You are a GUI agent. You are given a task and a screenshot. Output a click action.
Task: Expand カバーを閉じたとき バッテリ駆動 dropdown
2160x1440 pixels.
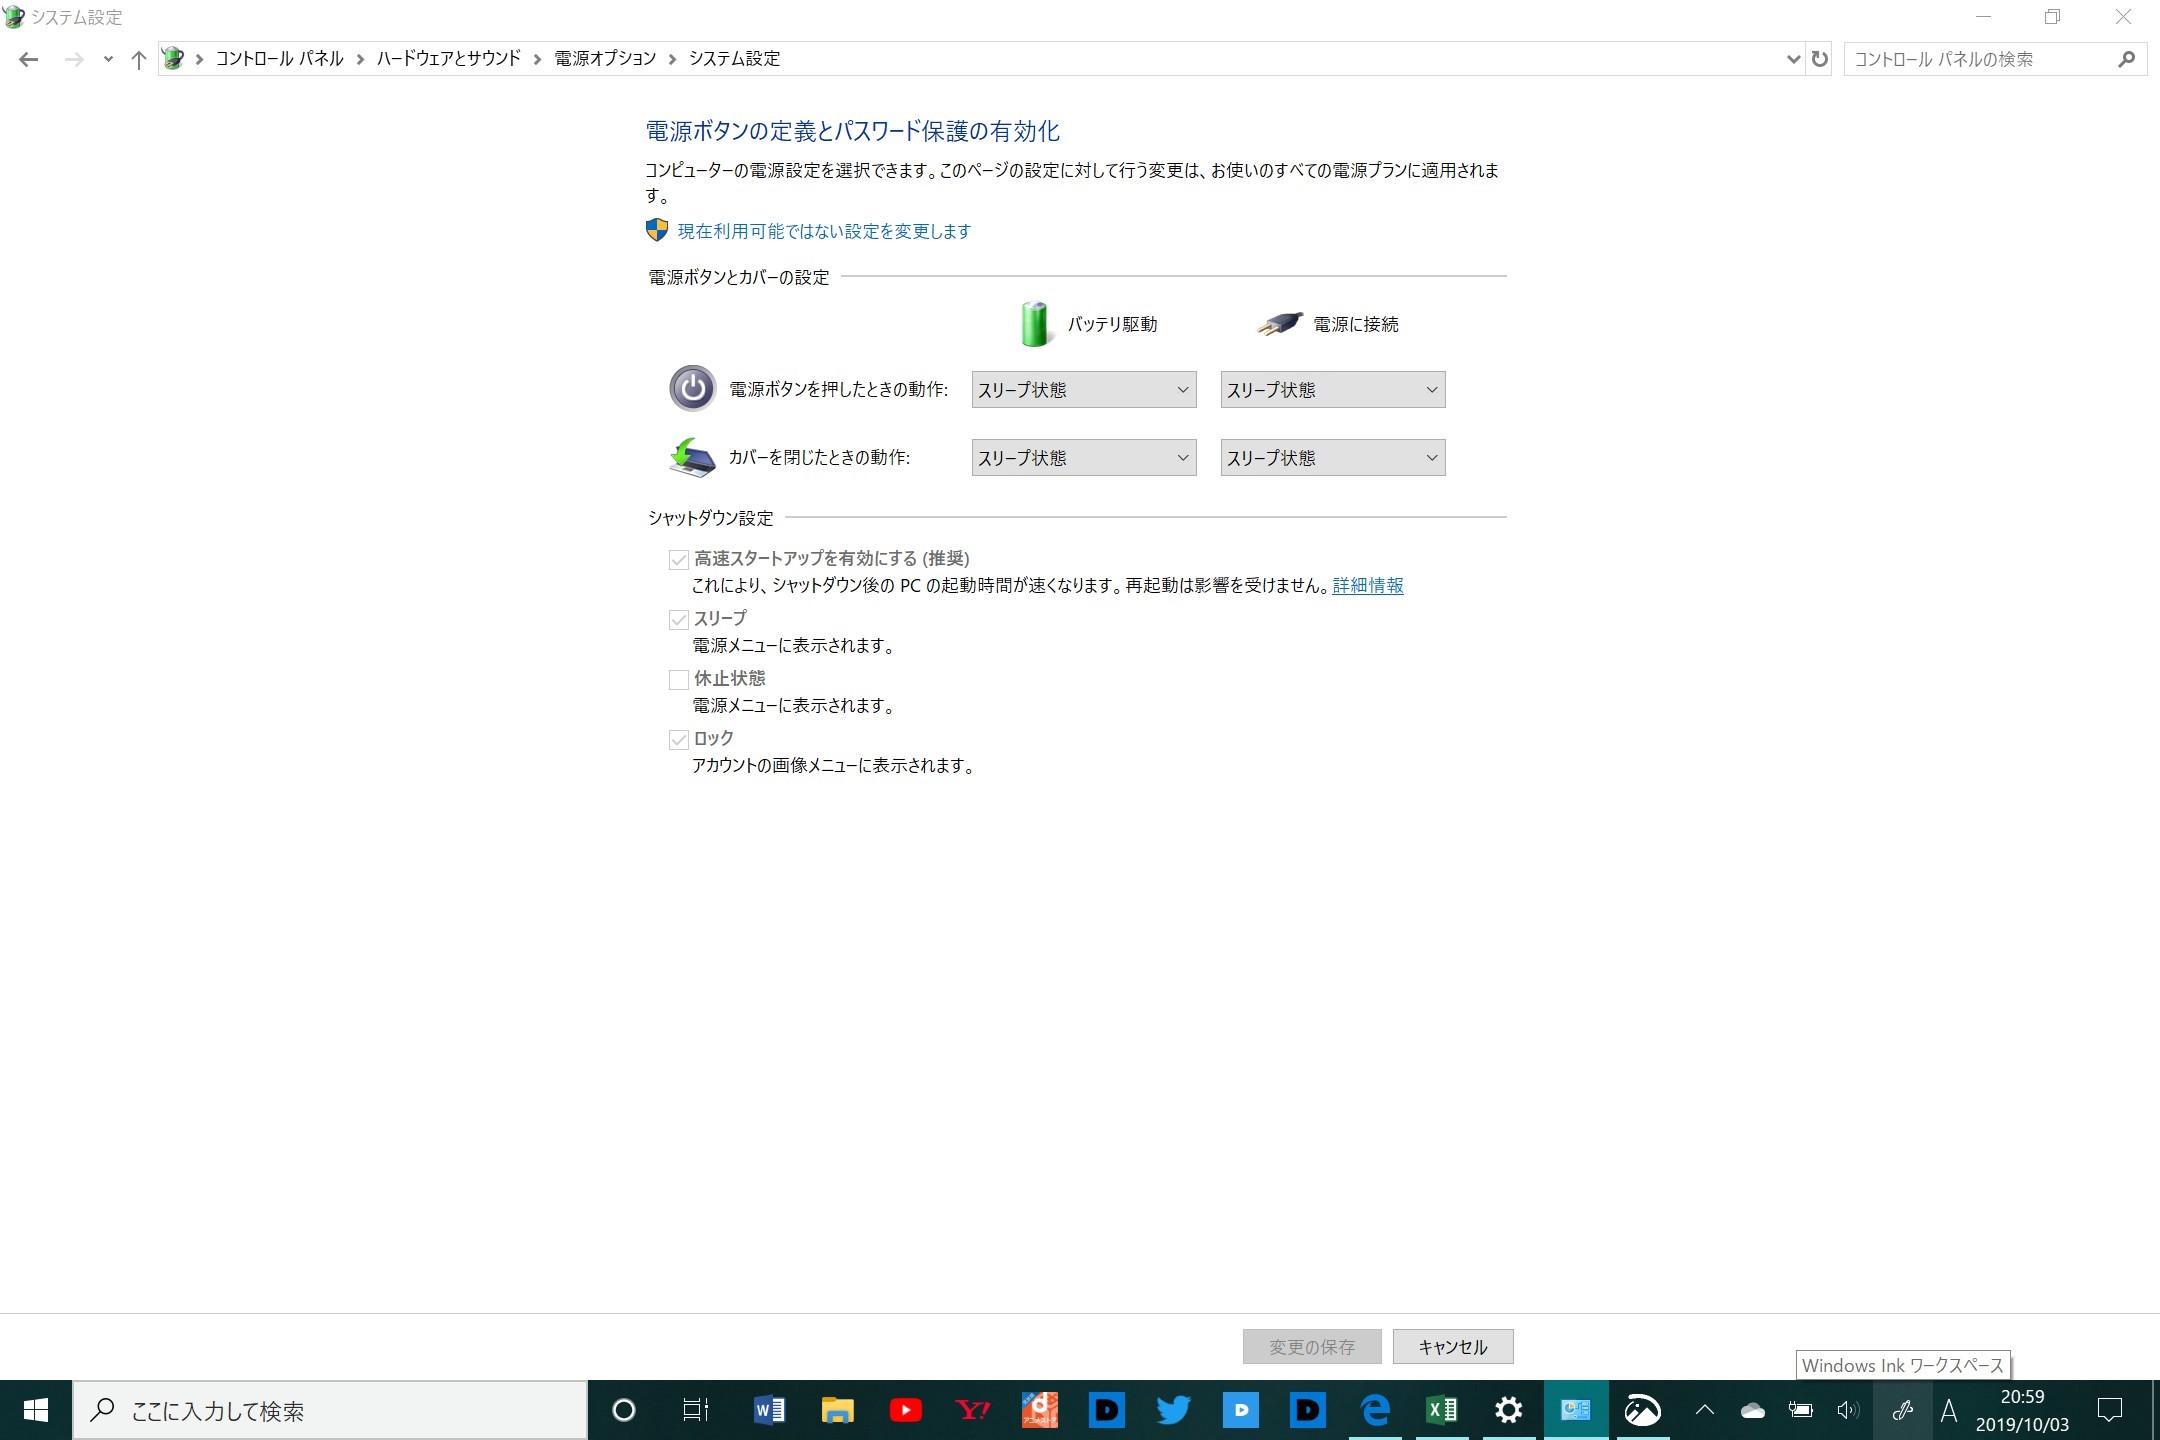tap(1083, 458)
